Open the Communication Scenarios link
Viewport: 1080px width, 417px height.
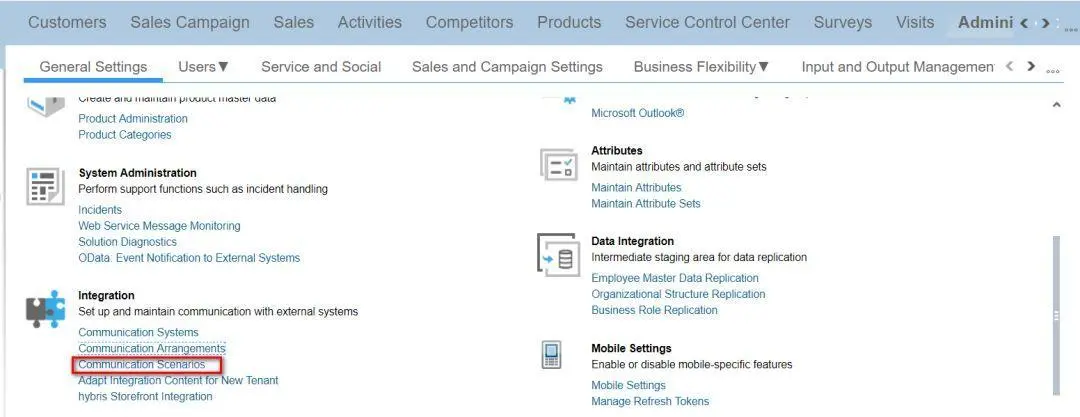click(x=142, y=365)
